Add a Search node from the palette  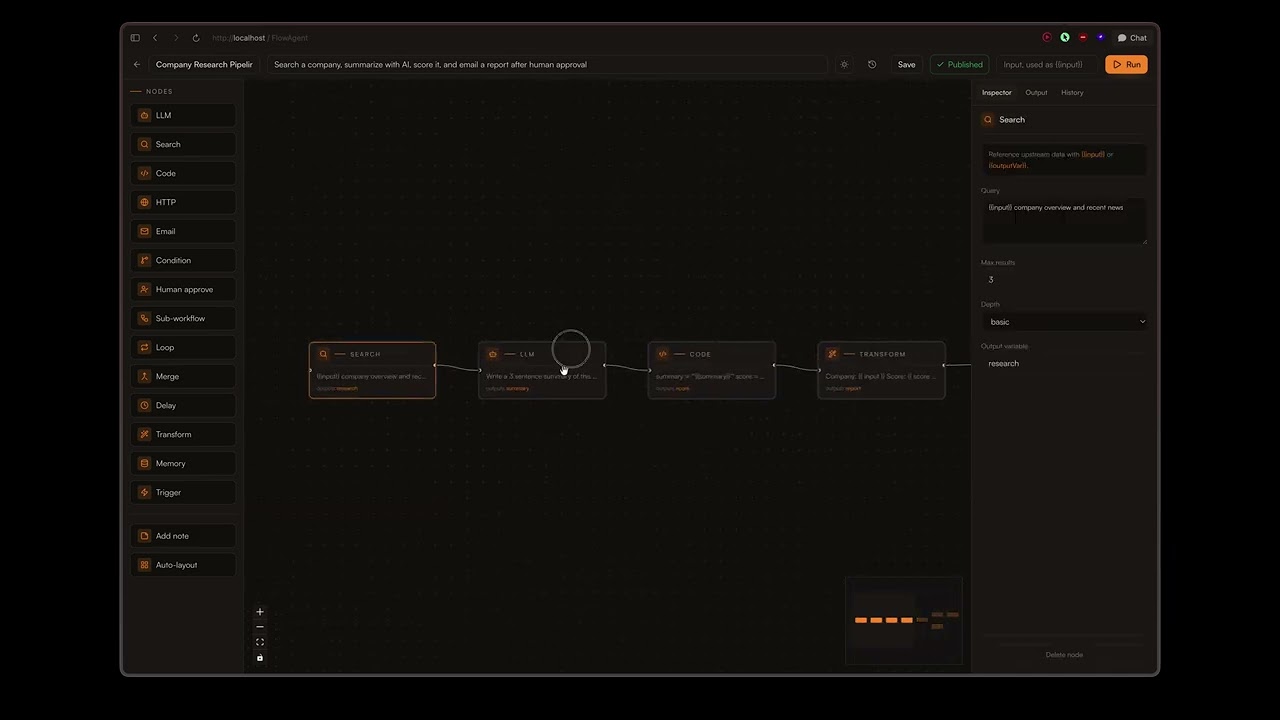183,144
